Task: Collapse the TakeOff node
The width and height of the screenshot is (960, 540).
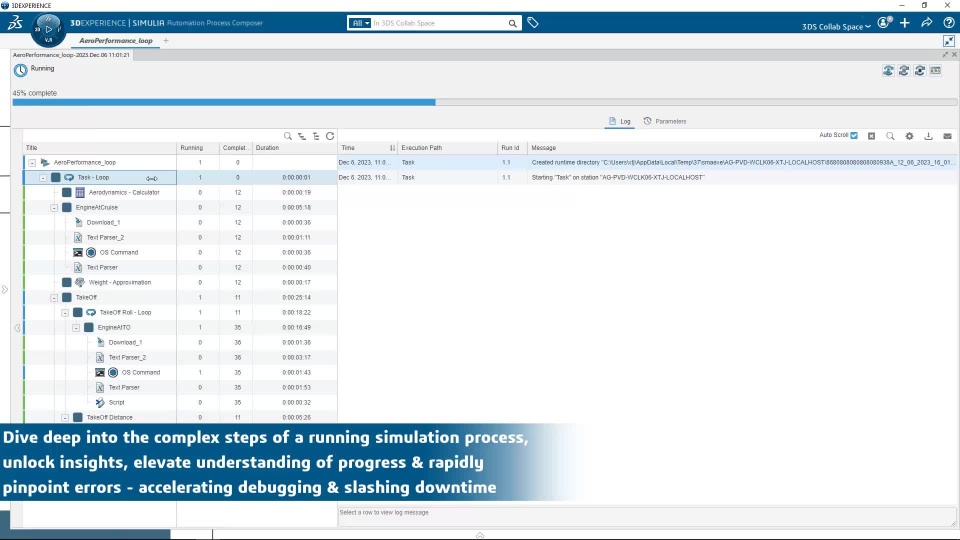Action: (54, 298)
